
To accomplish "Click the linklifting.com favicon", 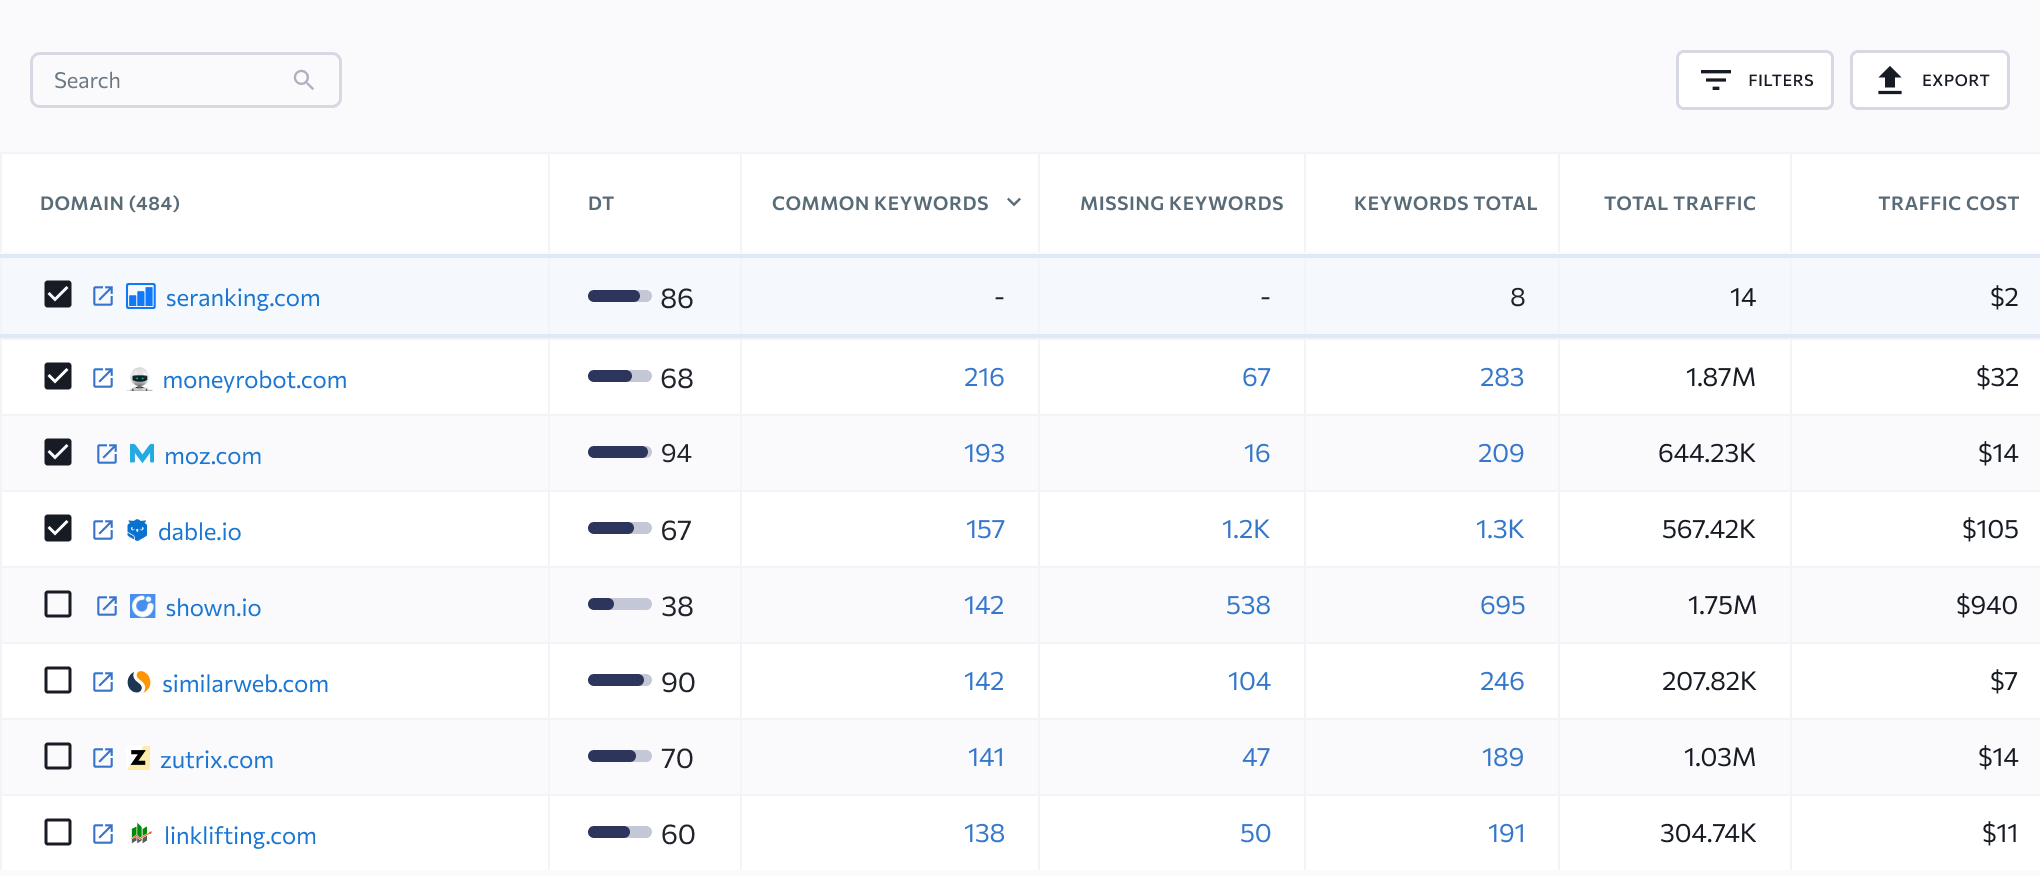I will click(x=140, y=834).
